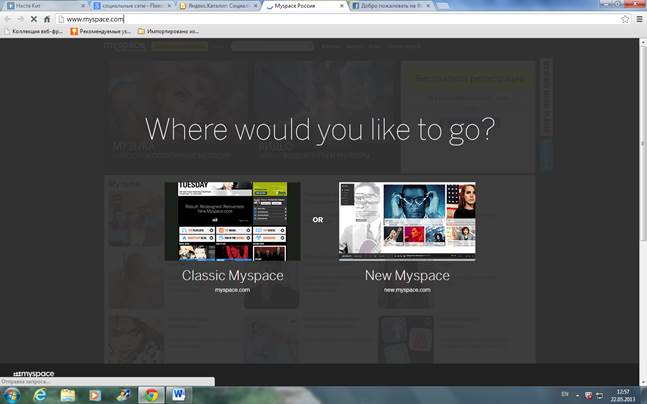This screenshot has width=647, height=404.
Task: Open the Импортировано из... bookmarks folder
Action: (x=168, y=31)
